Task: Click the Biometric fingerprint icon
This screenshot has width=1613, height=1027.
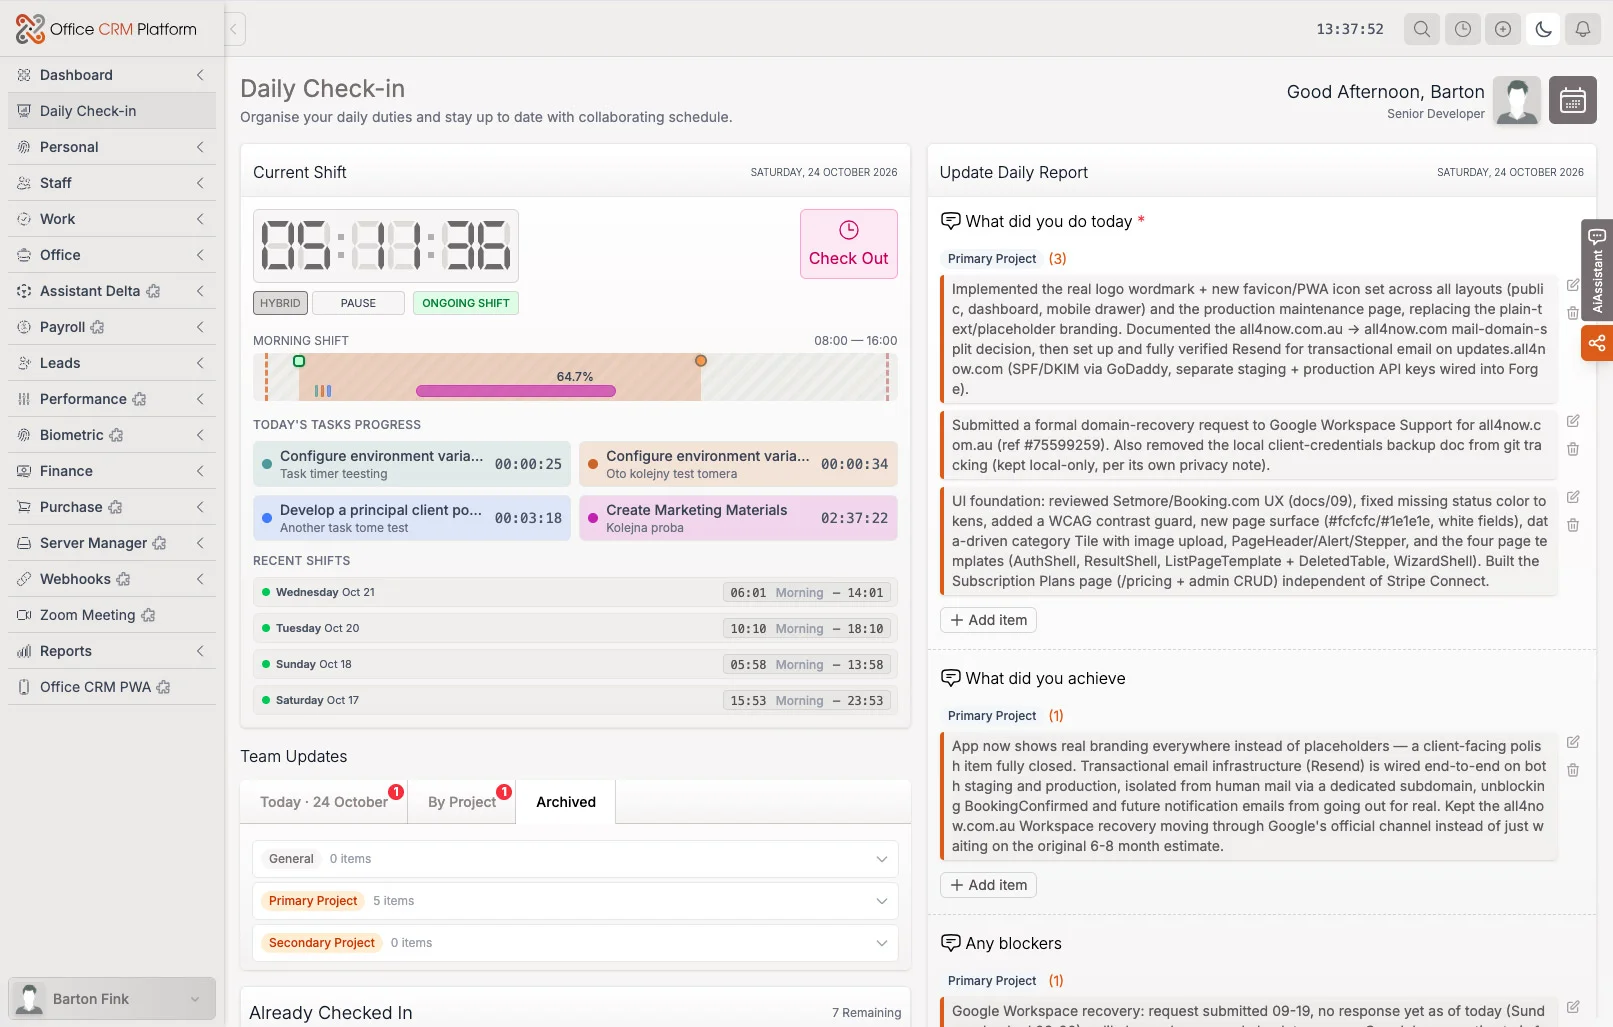Action: [24, 435]
